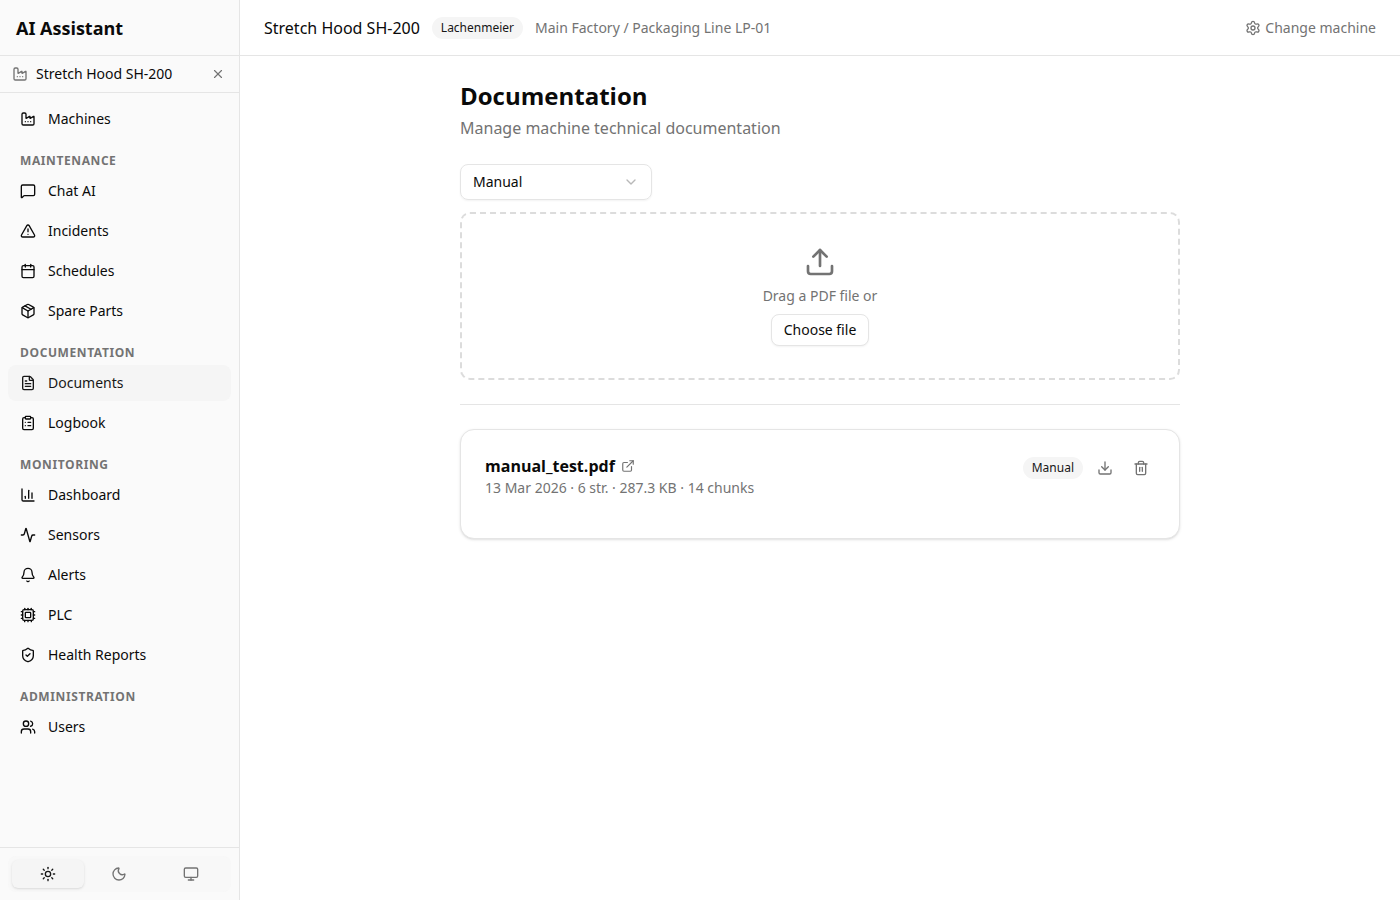Open the Users administration section
Screen dimensions: 1400x900
tap(65, 726)
